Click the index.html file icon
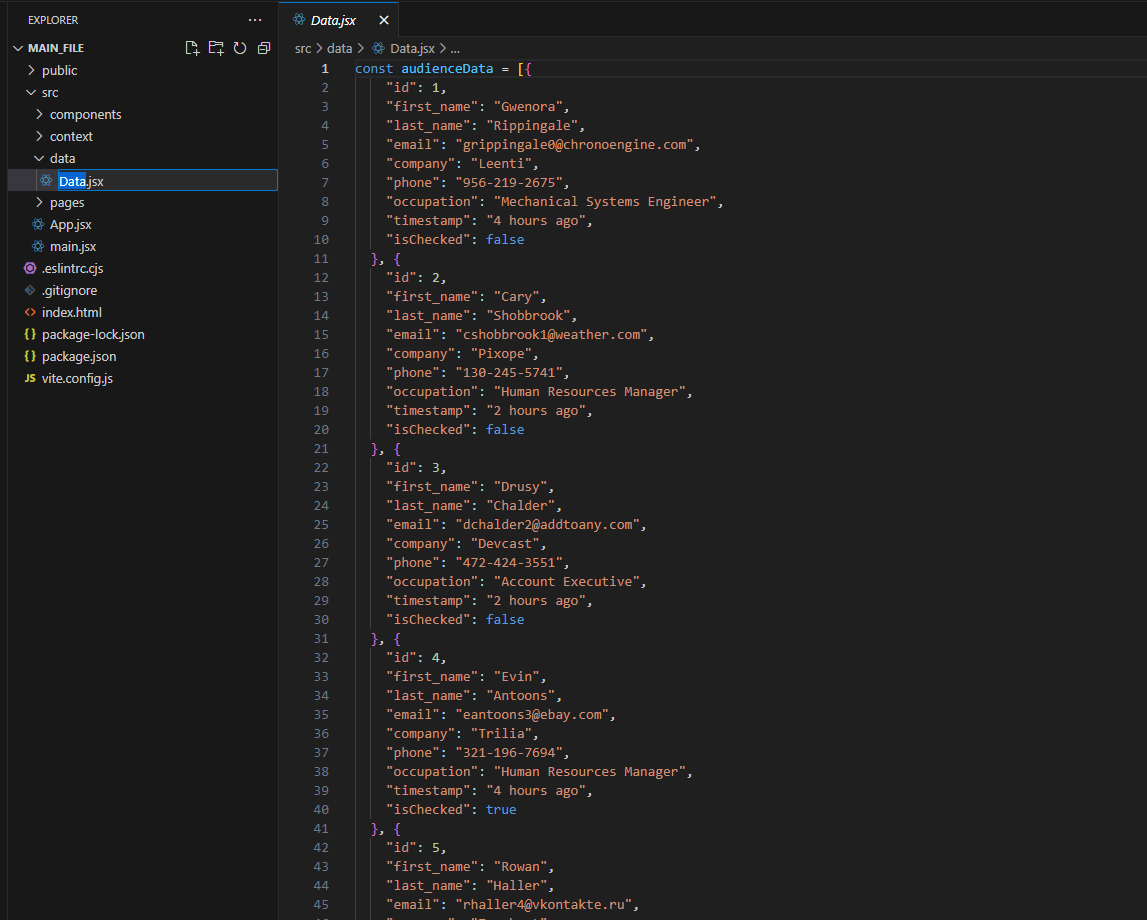This screenshot has height=920, width=1147. click(x=30, y=312)
